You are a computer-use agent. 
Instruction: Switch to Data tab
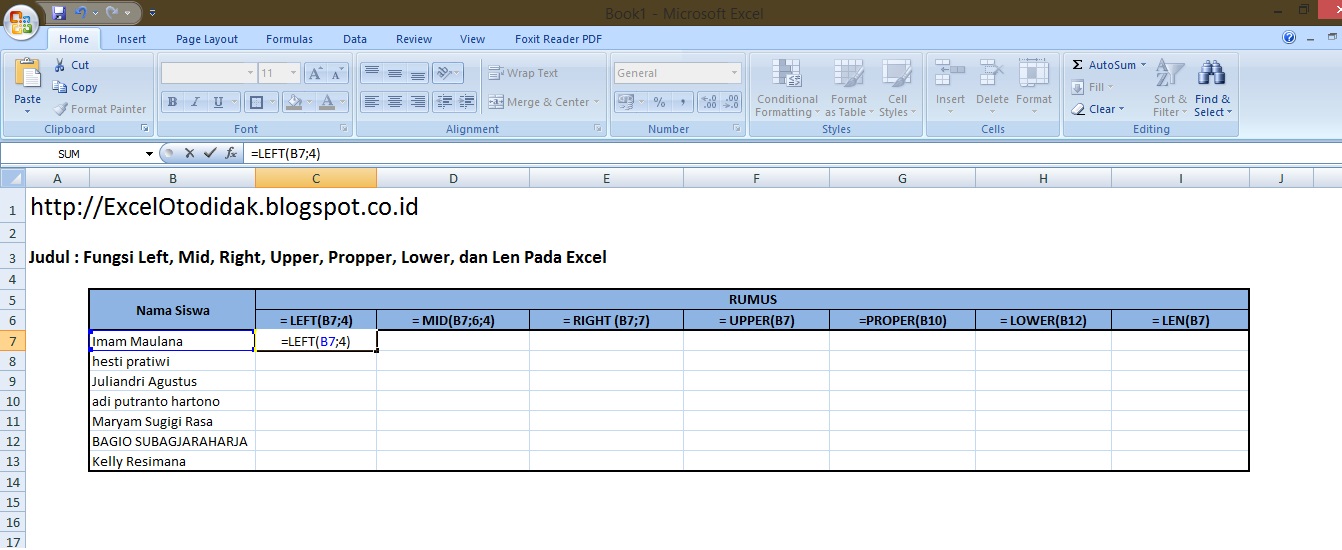click(355, 39)
